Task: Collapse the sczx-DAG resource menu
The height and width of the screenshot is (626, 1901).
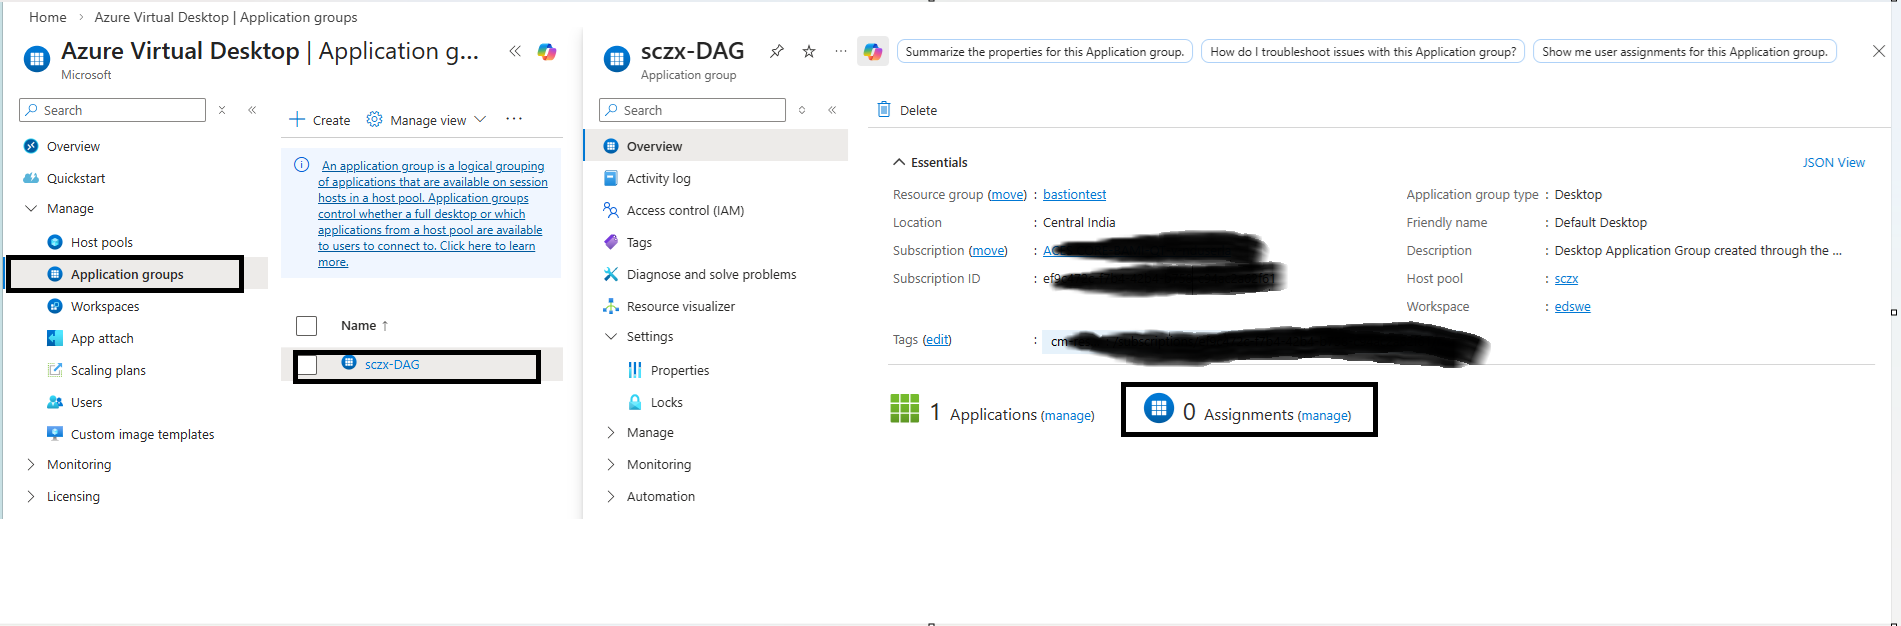Action: tap(832, 110)
